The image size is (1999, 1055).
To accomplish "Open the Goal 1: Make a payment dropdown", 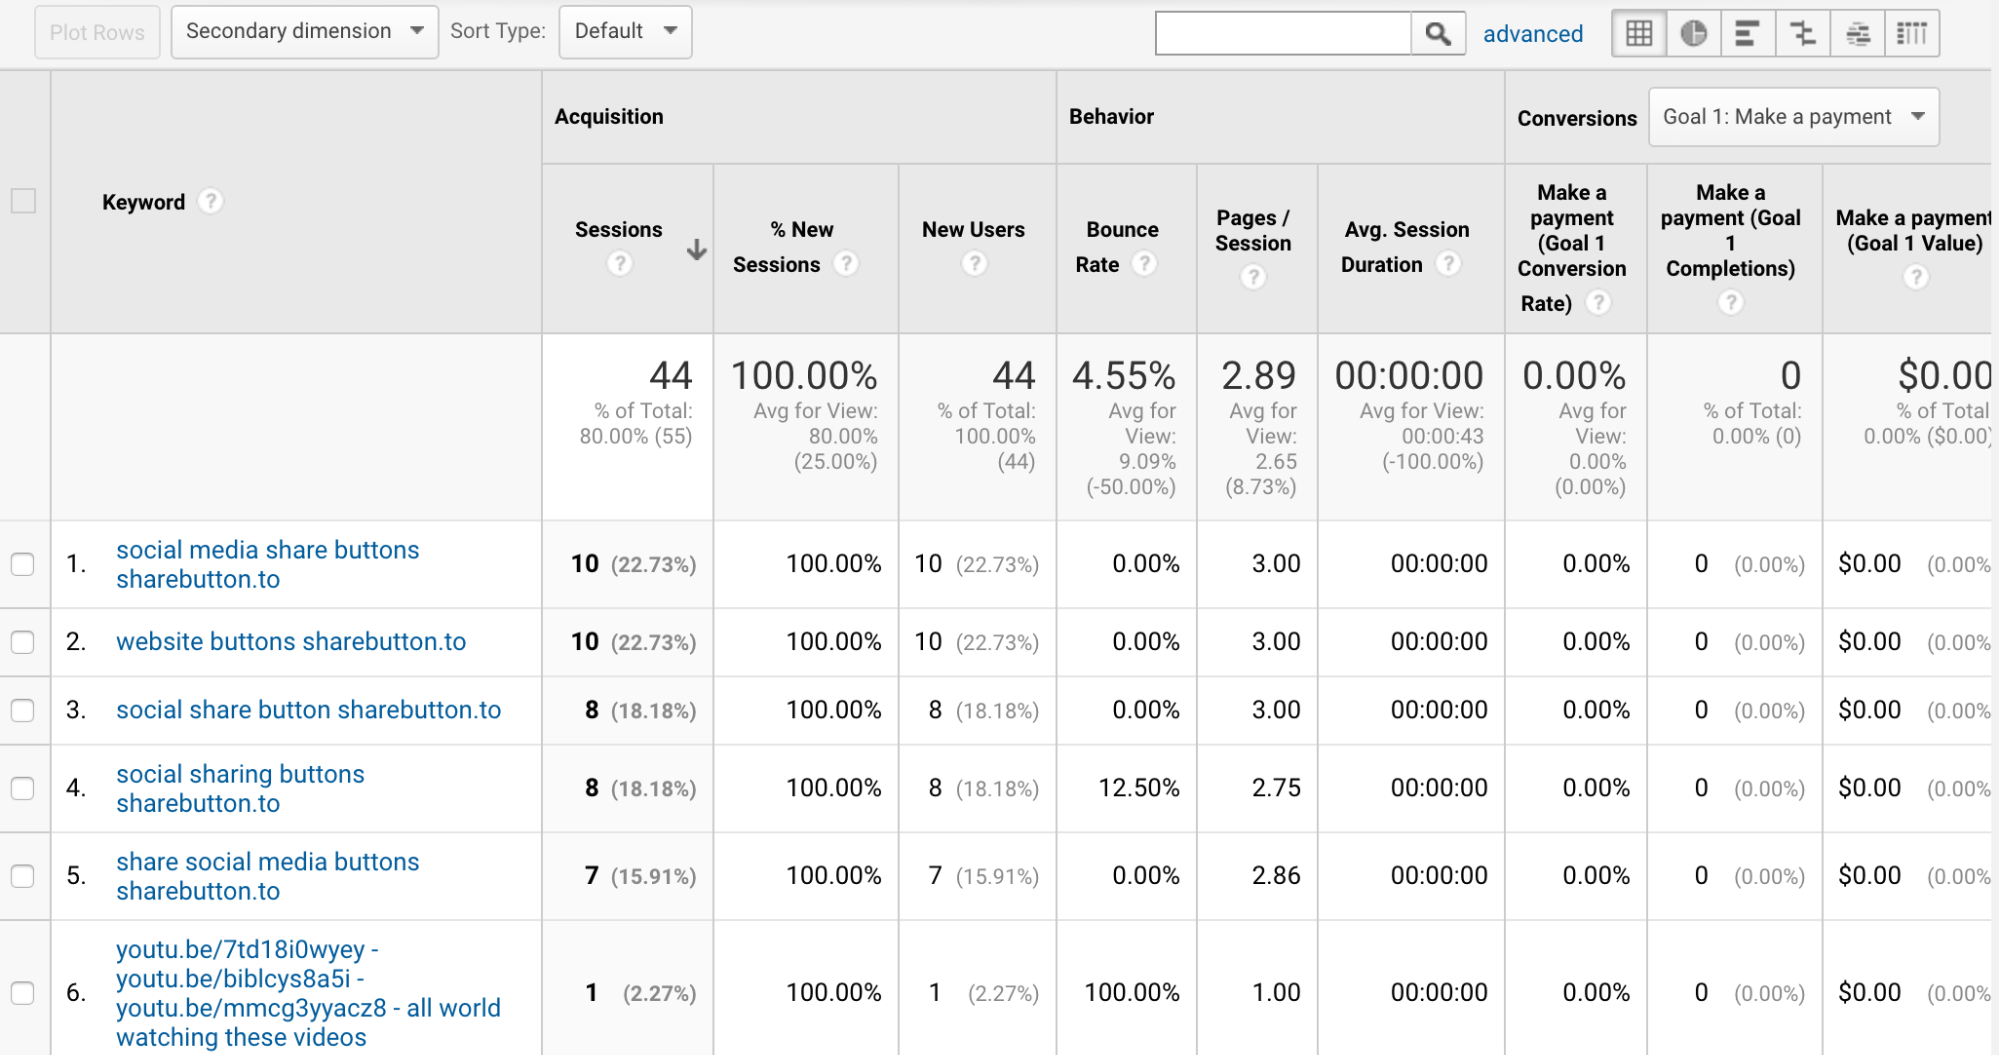I will (1793, 117).
